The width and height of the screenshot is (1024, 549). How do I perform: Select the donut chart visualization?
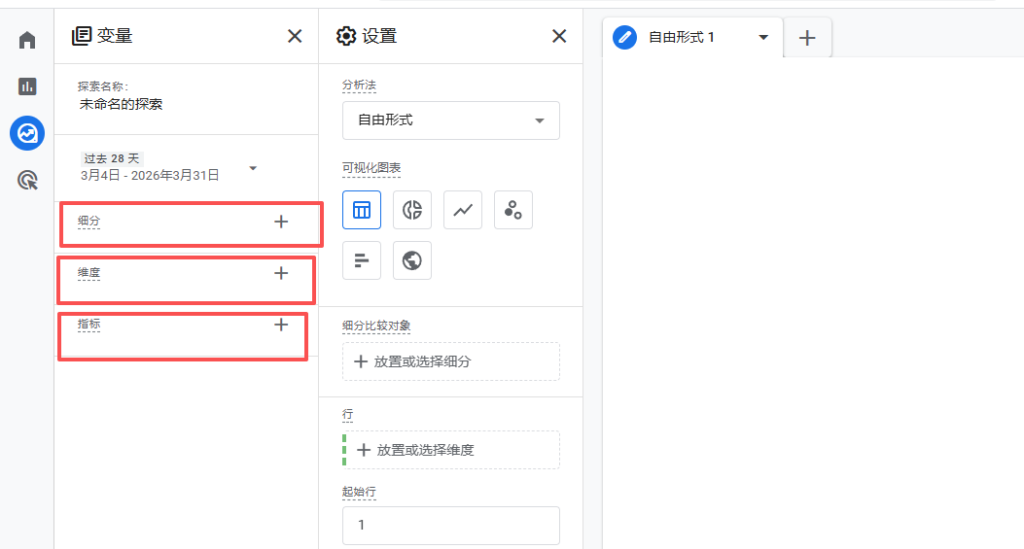coord(412,210)
